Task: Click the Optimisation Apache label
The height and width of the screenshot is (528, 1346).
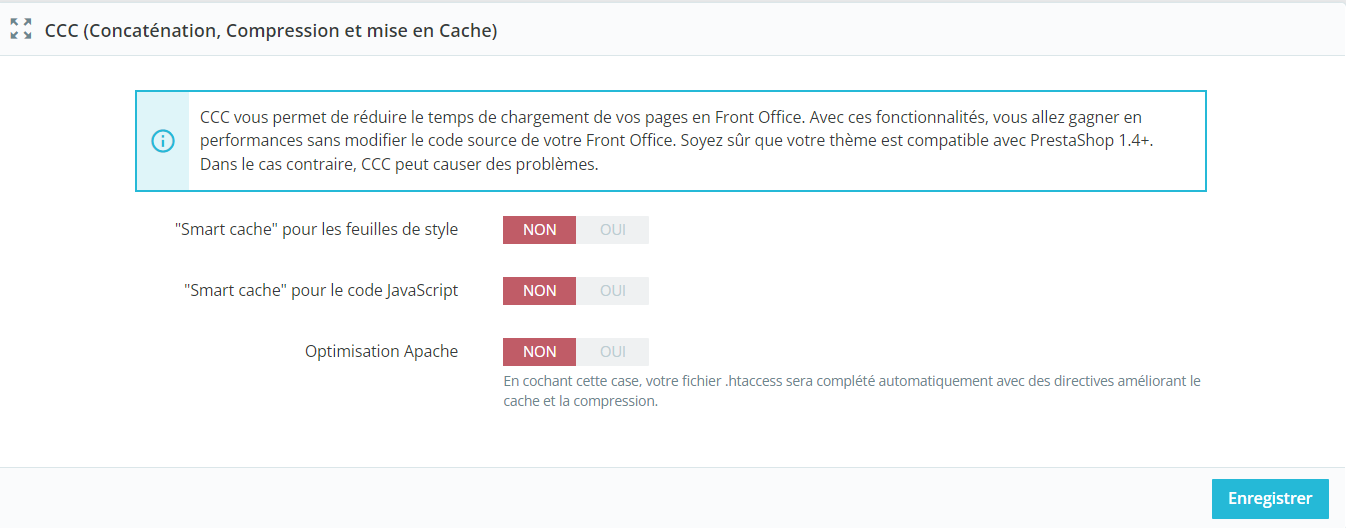Action: 381,351
